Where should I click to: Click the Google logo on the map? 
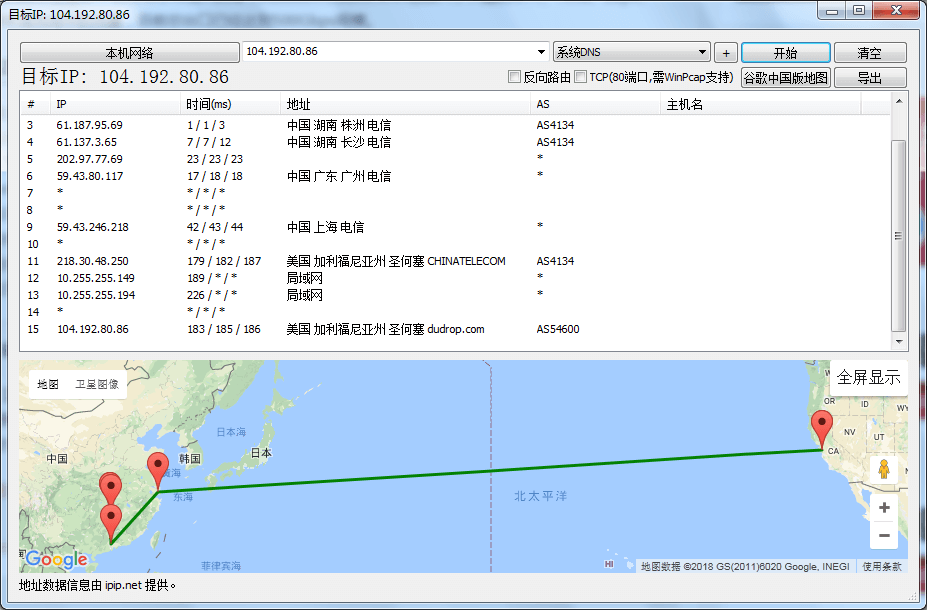coord(56,560)
